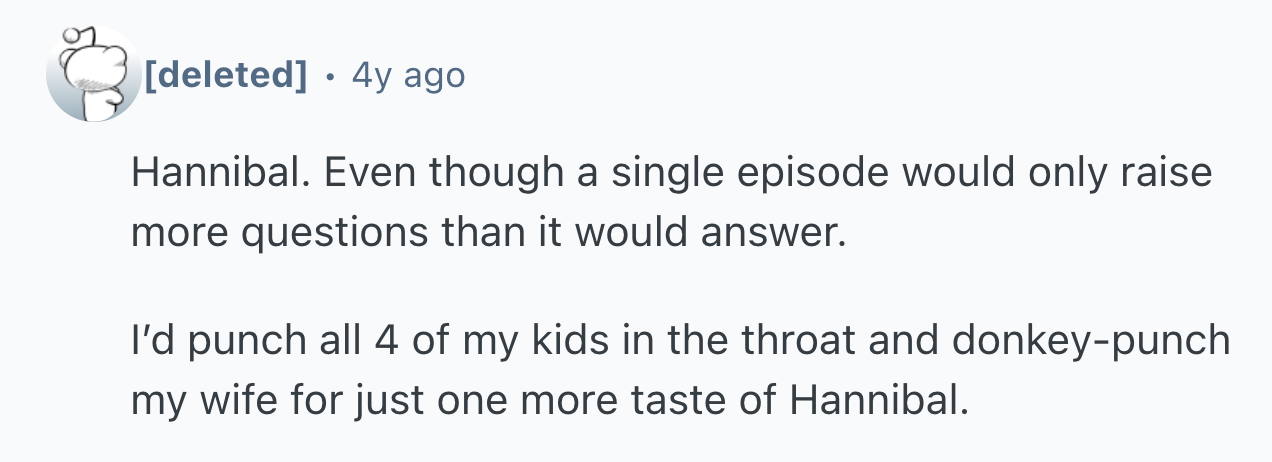Click the "4y ago" comment timestamp
The height and width of the screenshot is (462, 1272).
408,74
